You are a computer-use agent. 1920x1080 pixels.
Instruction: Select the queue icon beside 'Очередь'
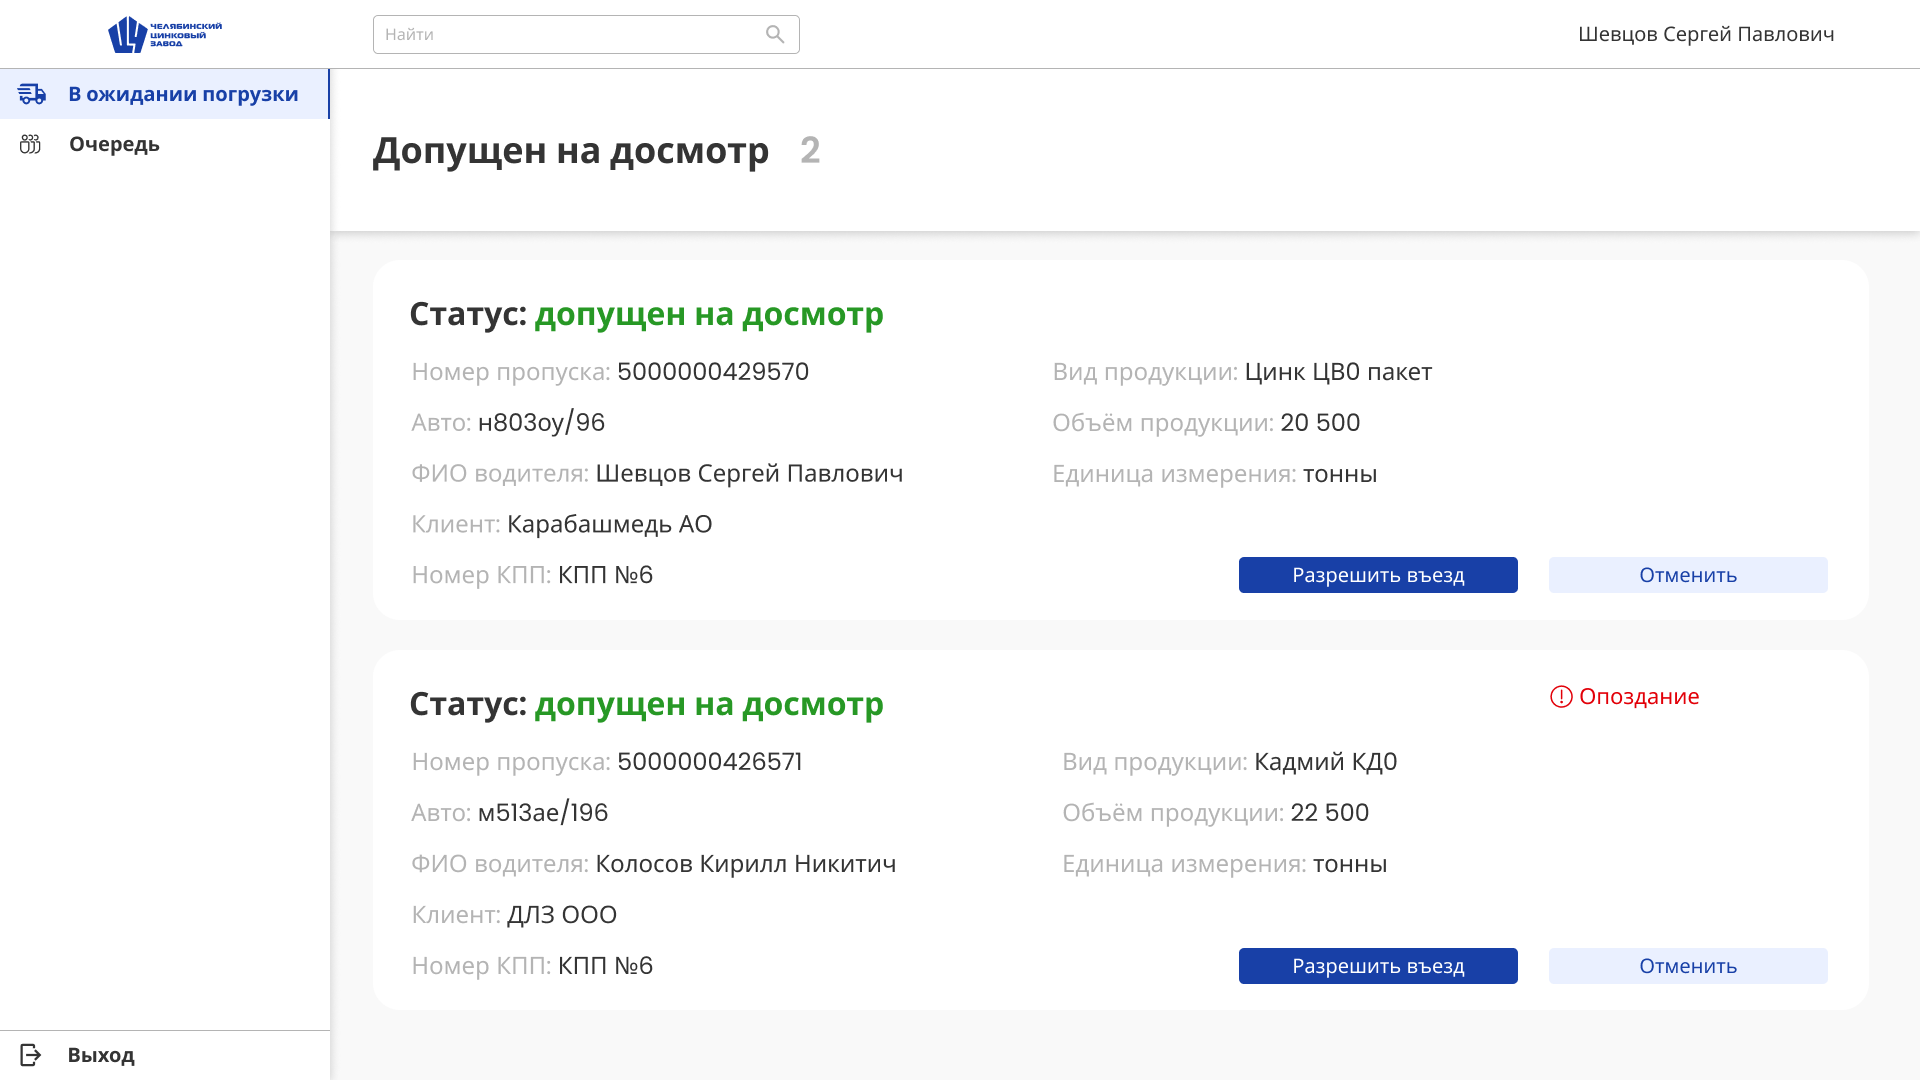click(31, 144)
